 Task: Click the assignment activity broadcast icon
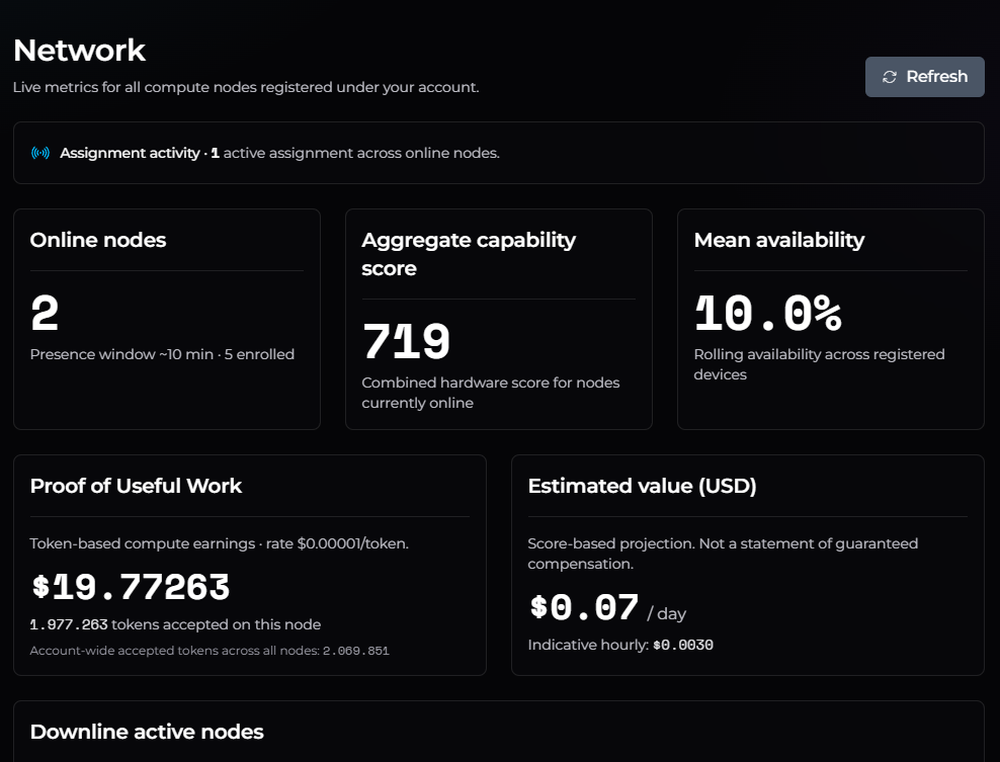click(x=40, y=153)
